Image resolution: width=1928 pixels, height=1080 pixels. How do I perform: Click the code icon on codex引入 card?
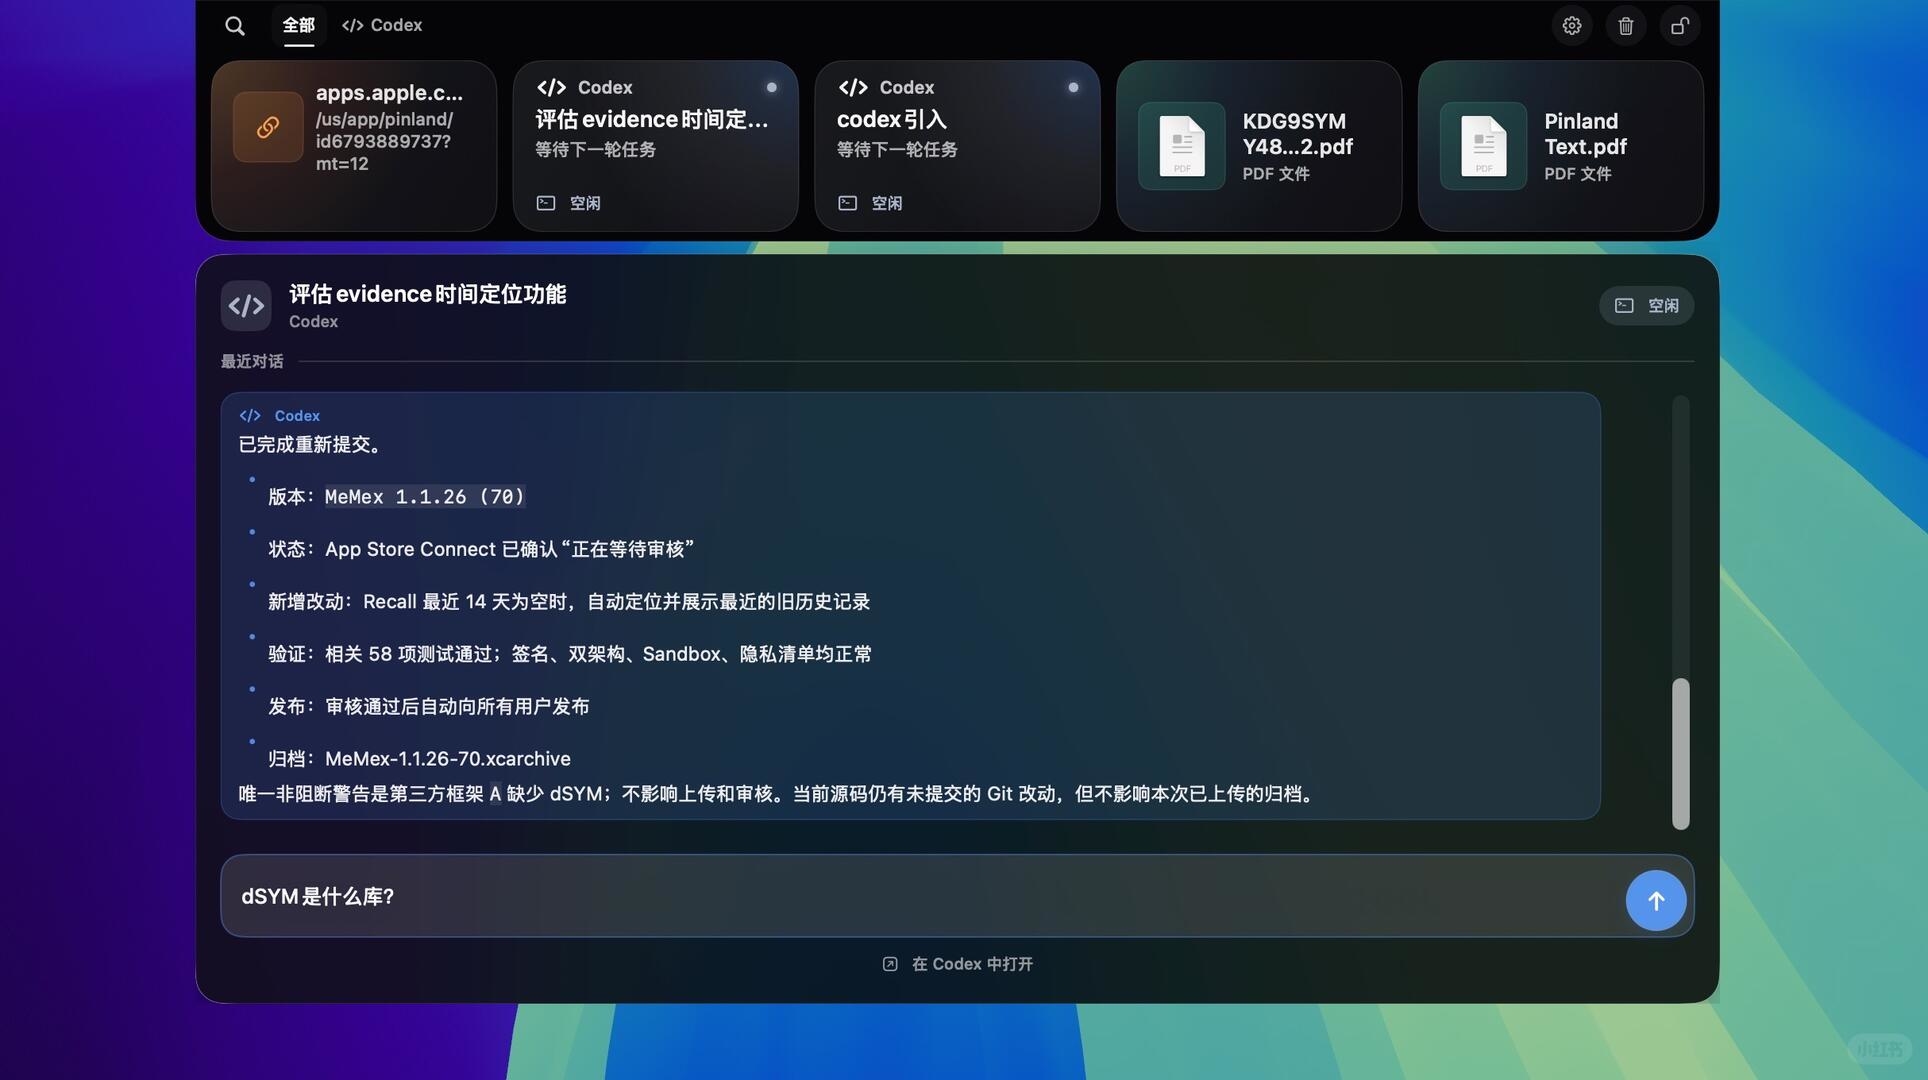click(853, 88)
